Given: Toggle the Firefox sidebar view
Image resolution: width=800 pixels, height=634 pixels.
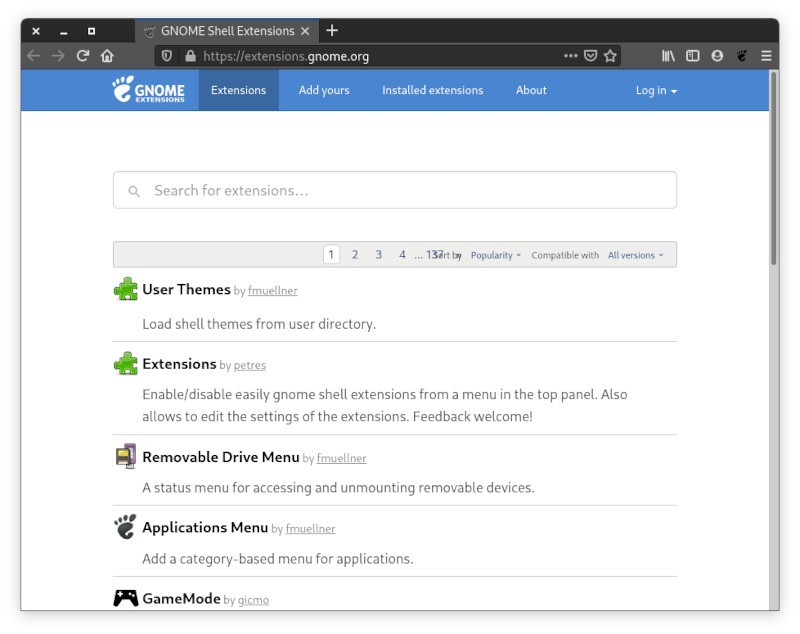Looking at the screenshot, I should 693,56.
